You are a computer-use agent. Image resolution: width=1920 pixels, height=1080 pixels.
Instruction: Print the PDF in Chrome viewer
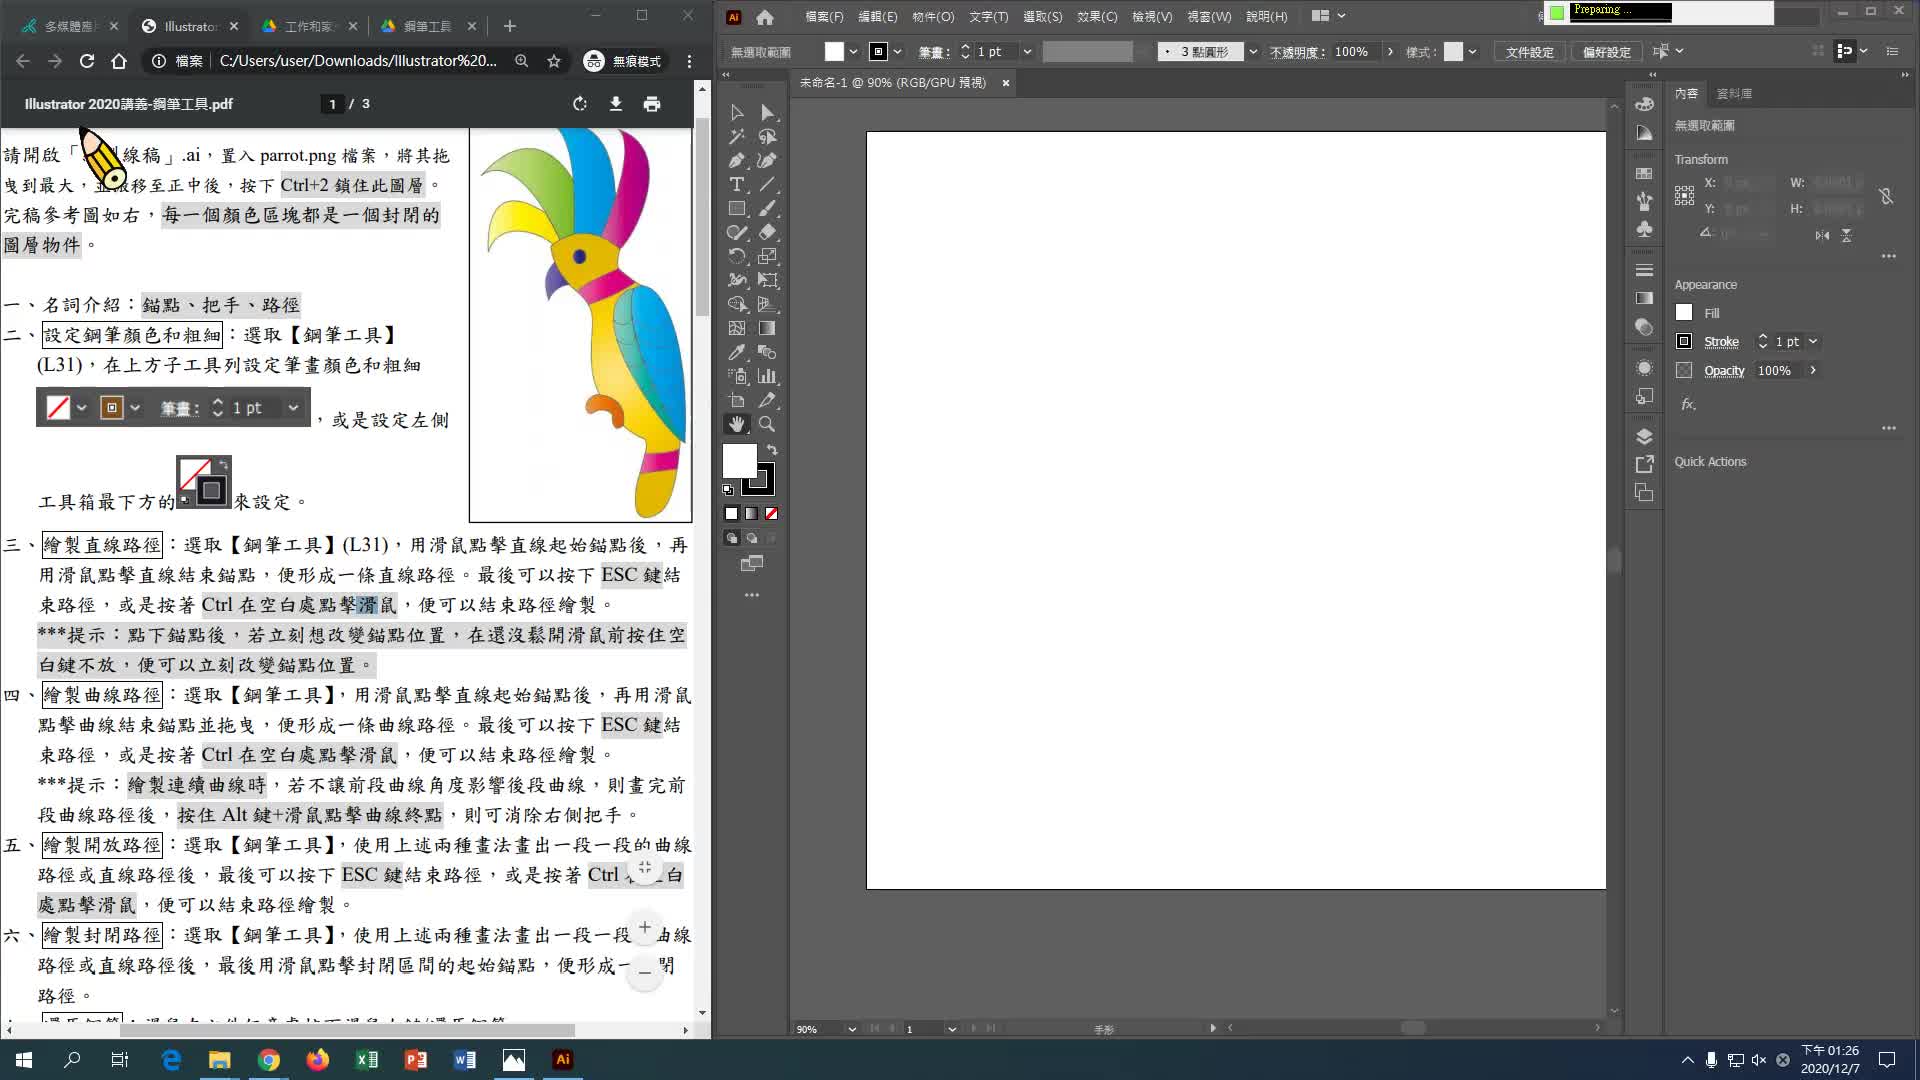click(652, 104)
